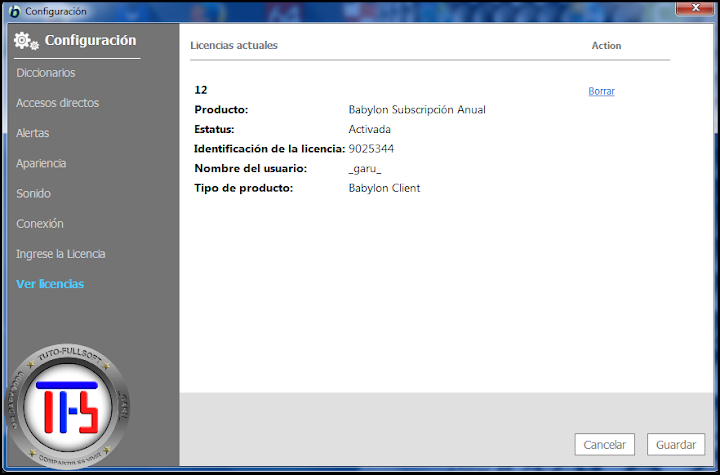Click the Borrar link for license 12

coord(602,91)
